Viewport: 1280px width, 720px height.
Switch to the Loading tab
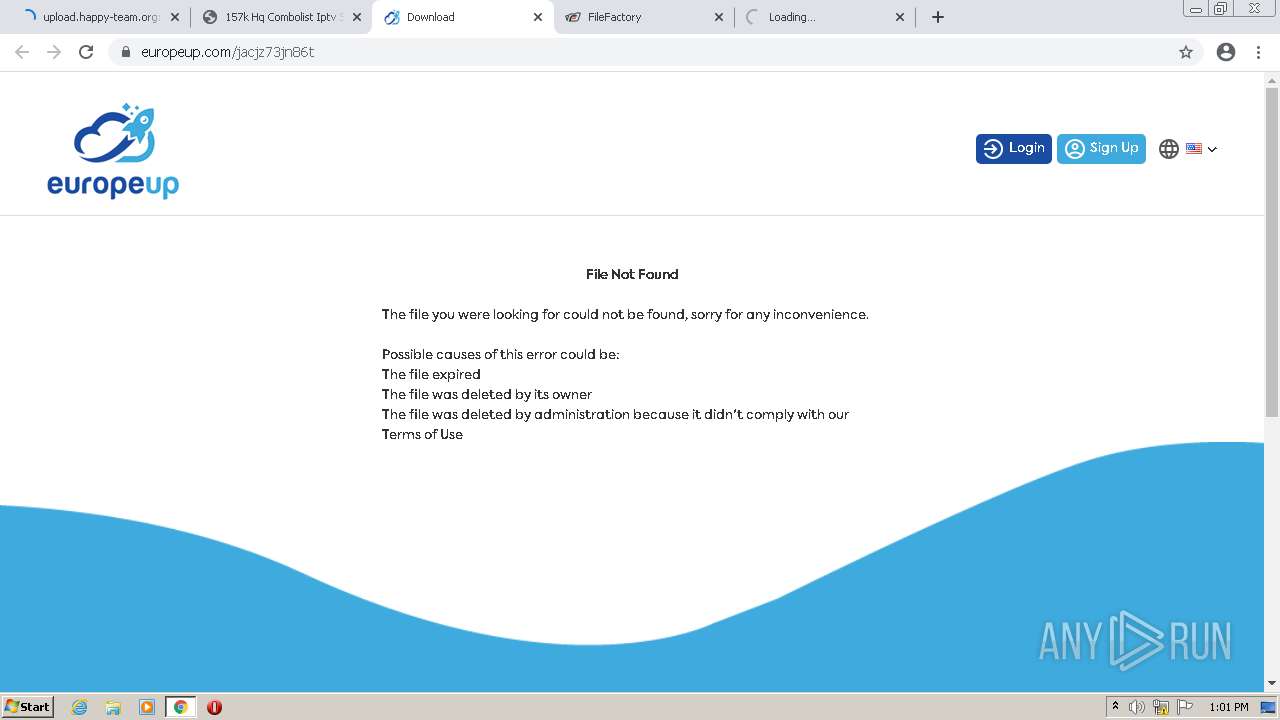[824, 17]
